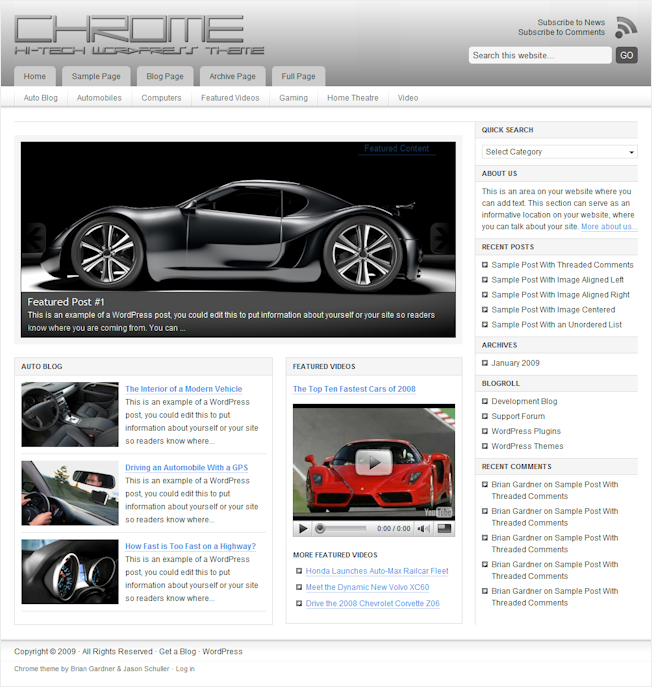652x687 pixels.
Task: Open Get a Blog footer link
Action: pyautogui.click(x=177, y=652)
